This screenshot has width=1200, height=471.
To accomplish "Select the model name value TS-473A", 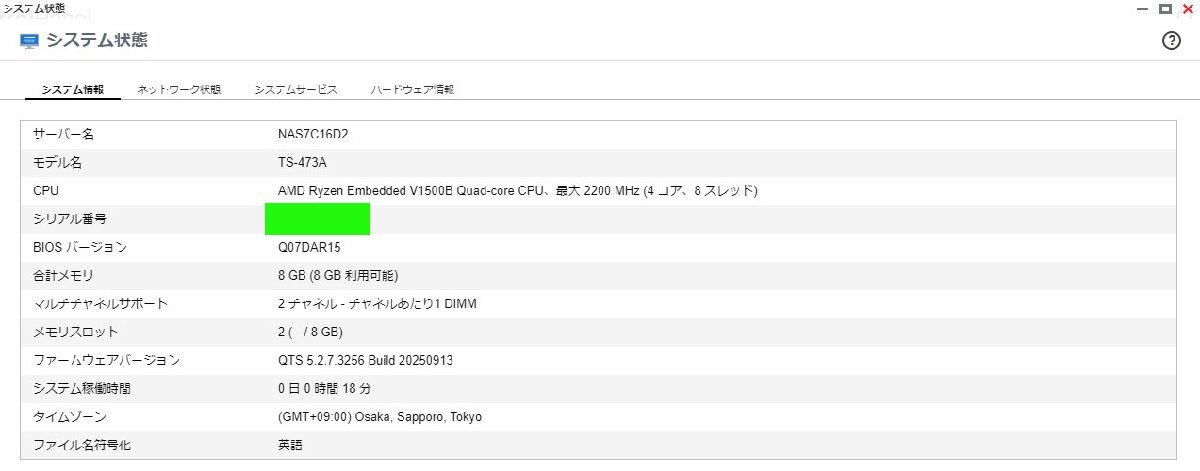I will [301, 162].
